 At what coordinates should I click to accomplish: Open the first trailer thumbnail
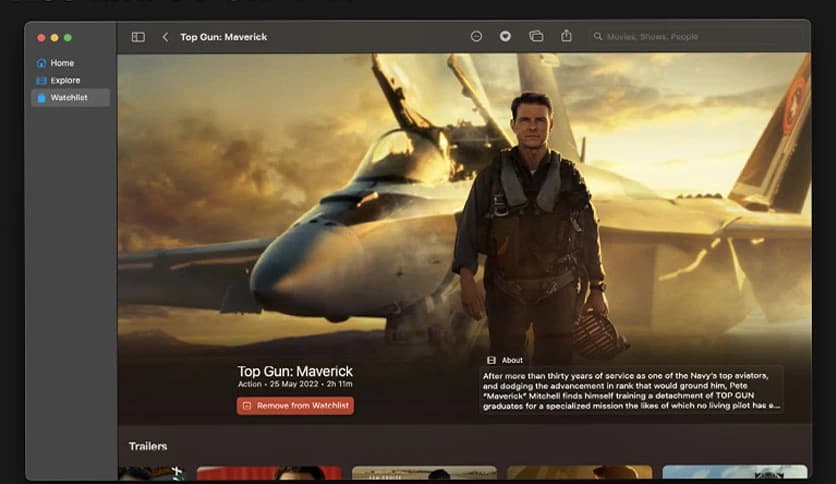[x=152, y=473]
